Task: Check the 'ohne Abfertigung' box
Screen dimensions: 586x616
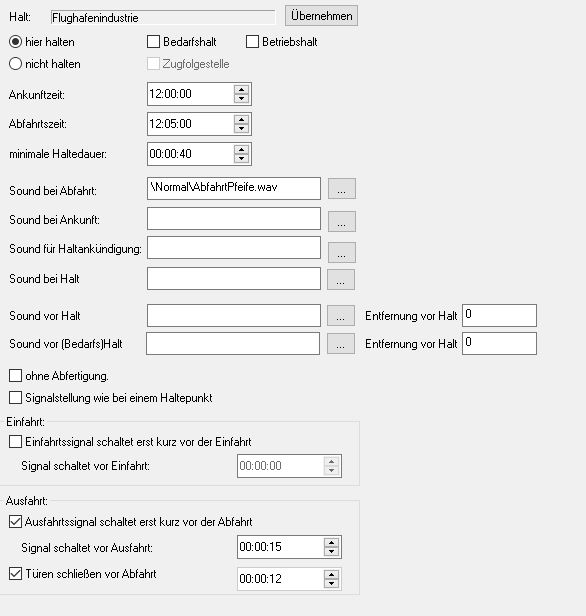Action: pos(15,376)
